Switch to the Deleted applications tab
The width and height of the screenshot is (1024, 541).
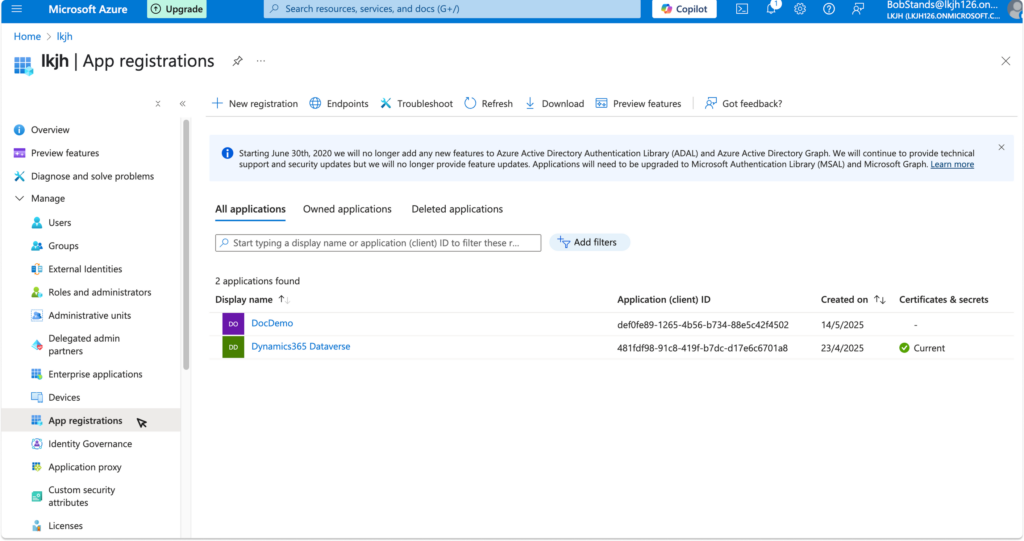coord(457,209)
